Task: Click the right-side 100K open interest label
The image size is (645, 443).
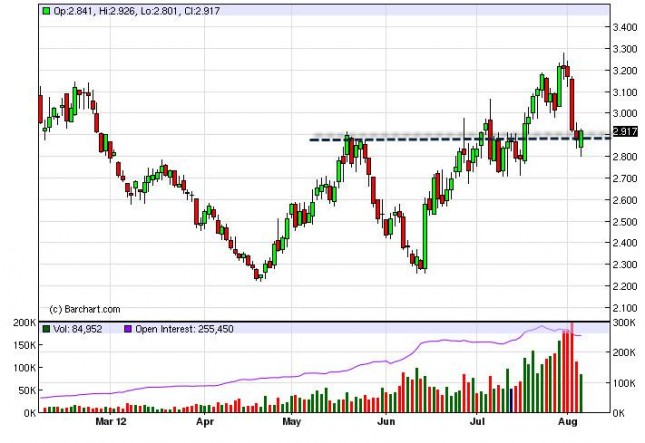Action: pos(624,383)
